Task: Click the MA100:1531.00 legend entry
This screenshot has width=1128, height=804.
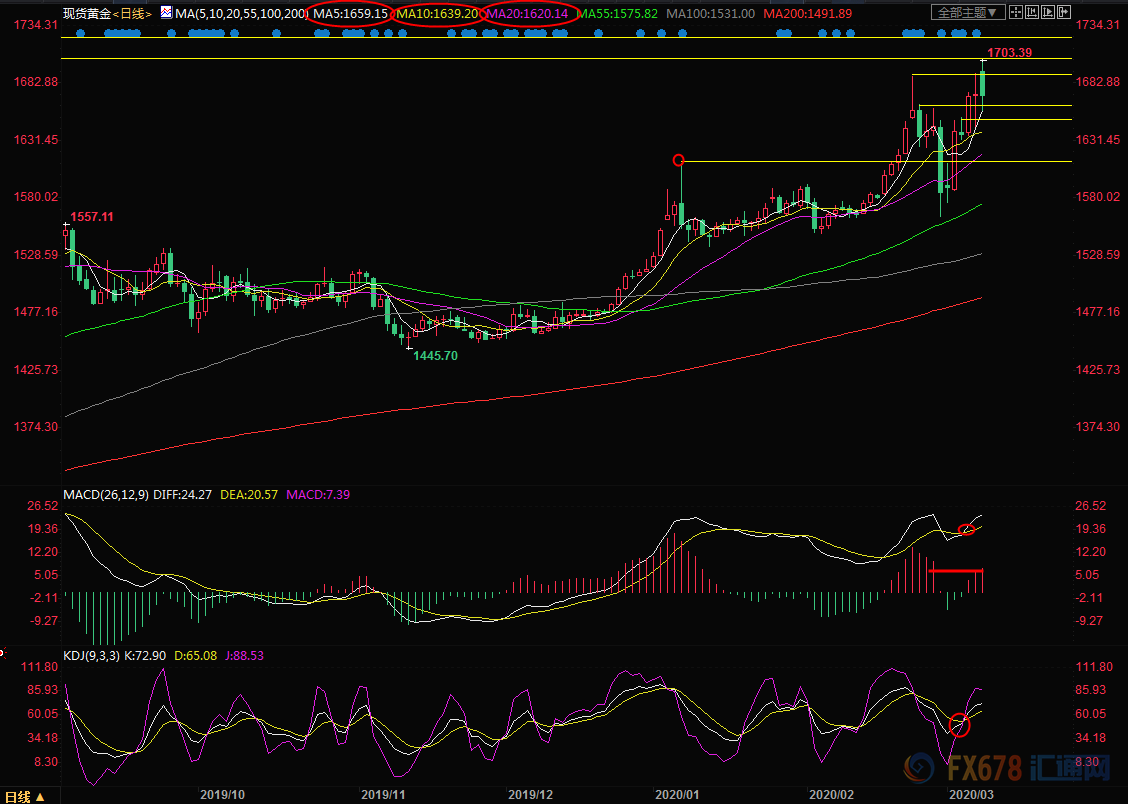Action: (x=710, y=13)
